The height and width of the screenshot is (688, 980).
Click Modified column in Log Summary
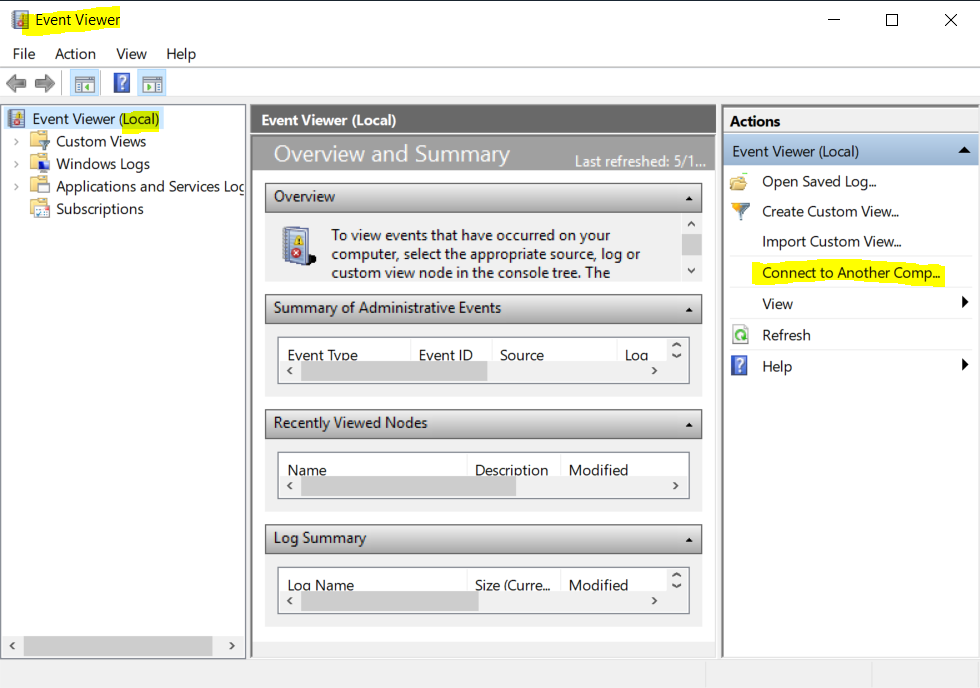(x=598, y=585)
